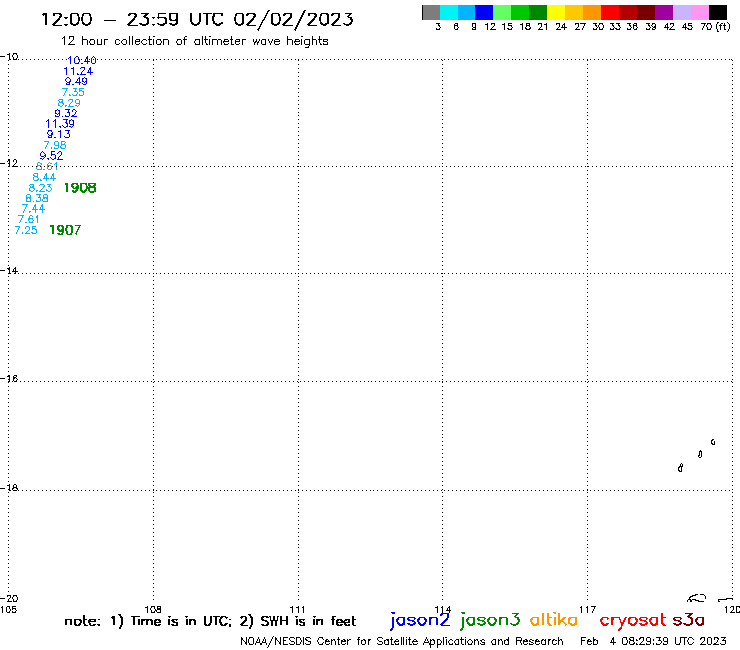Pick the bright red swatch in the scale
The image size is (740, 650).
click(610, 12)
